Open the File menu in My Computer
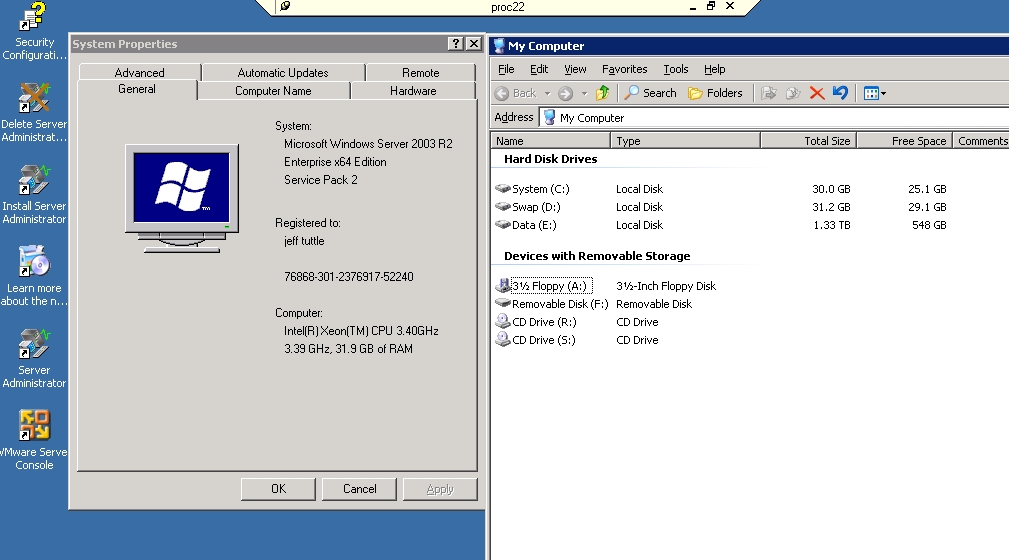The image size is (1009, 560). (x=506, y=69)
